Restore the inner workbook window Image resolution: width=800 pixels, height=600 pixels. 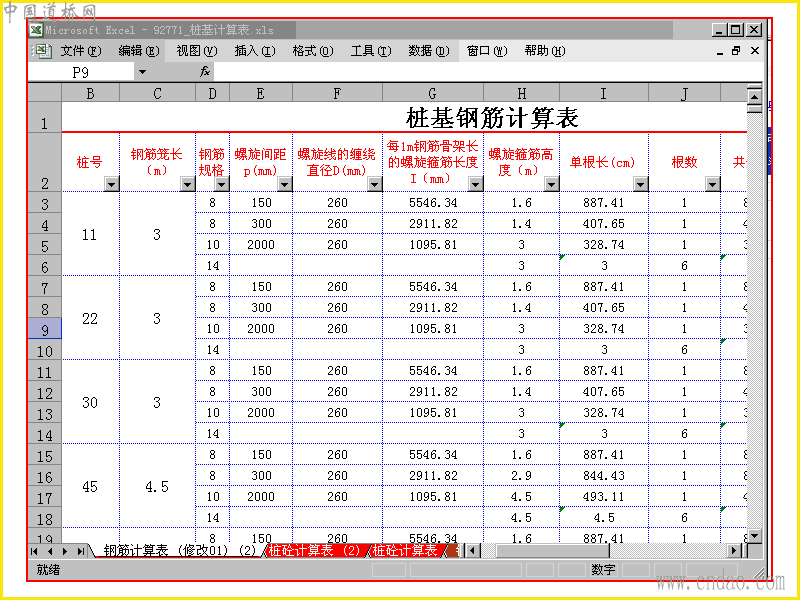[736, 51]
